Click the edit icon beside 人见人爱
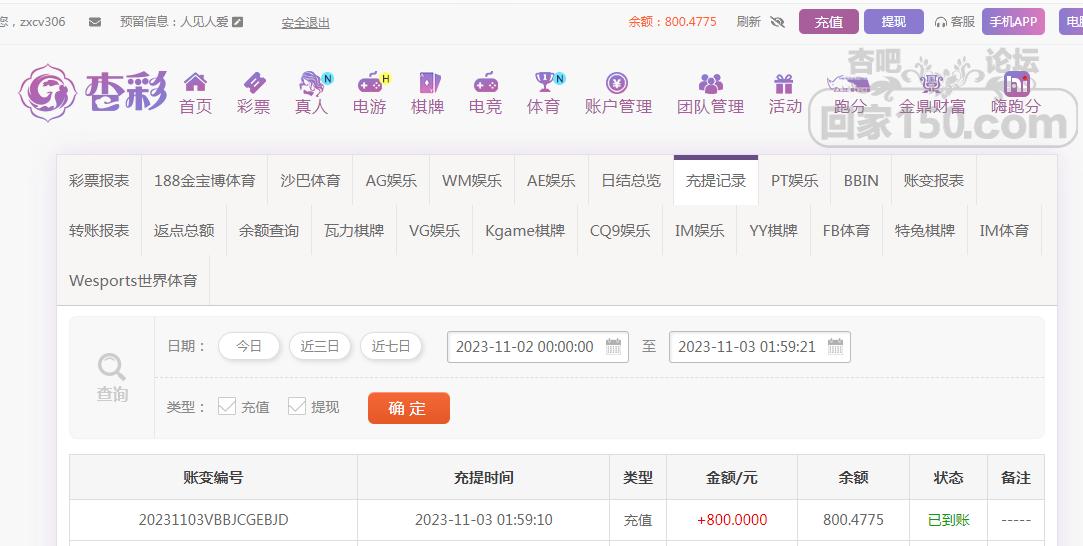The width and height of the screenshot is (1083, 546). point(238,21)
